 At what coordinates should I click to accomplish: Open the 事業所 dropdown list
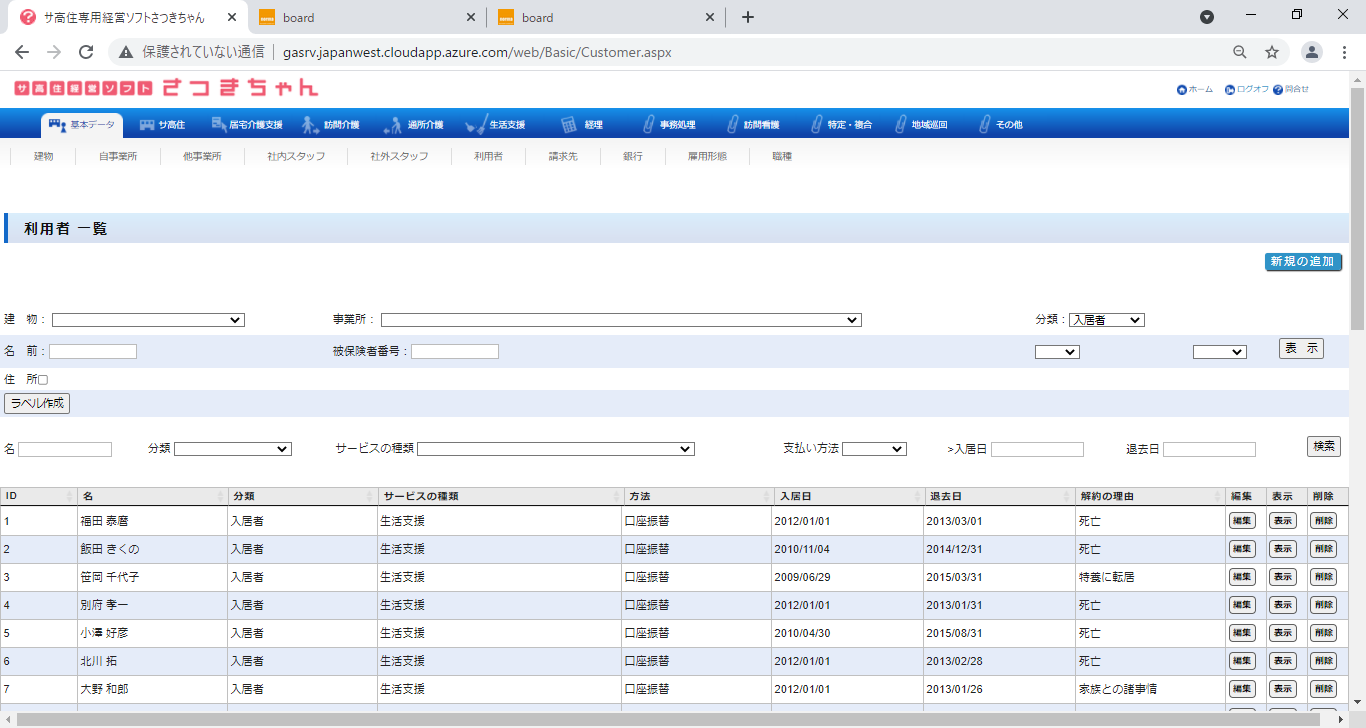[620, 320]
